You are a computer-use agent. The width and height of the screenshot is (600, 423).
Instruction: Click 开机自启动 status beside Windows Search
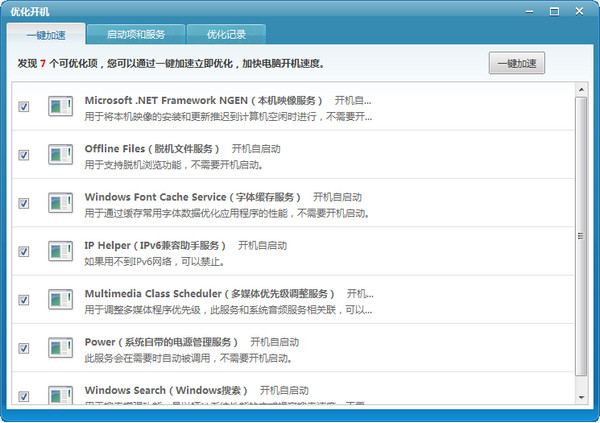(x=284, y=390)
